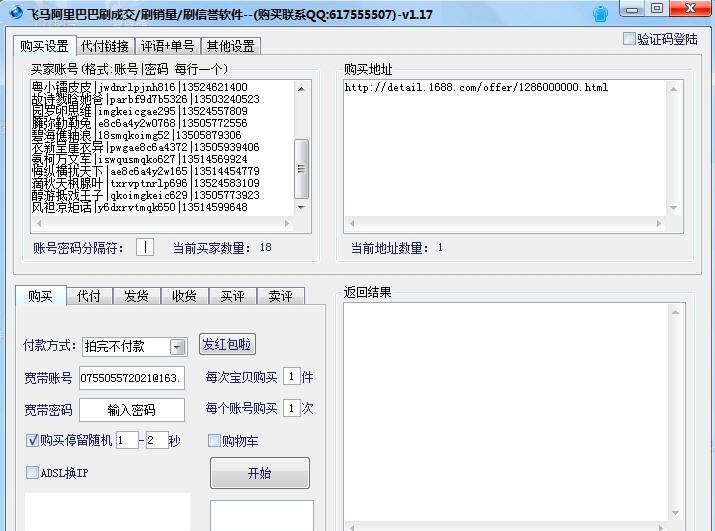Click buyer list scroll up arrow
715x531 pixels.
[301, 88]
